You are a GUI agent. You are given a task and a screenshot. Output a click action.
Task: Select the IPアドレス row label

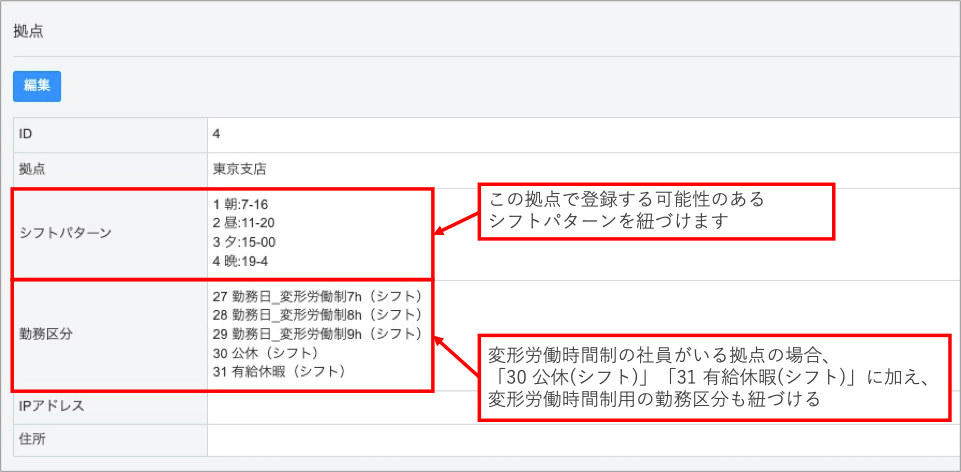tap(51, 406)
